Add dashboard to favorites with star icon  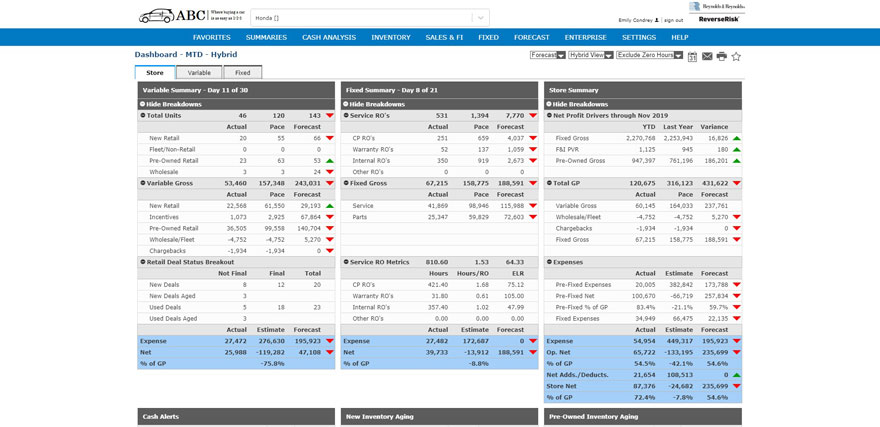point(736,56)
